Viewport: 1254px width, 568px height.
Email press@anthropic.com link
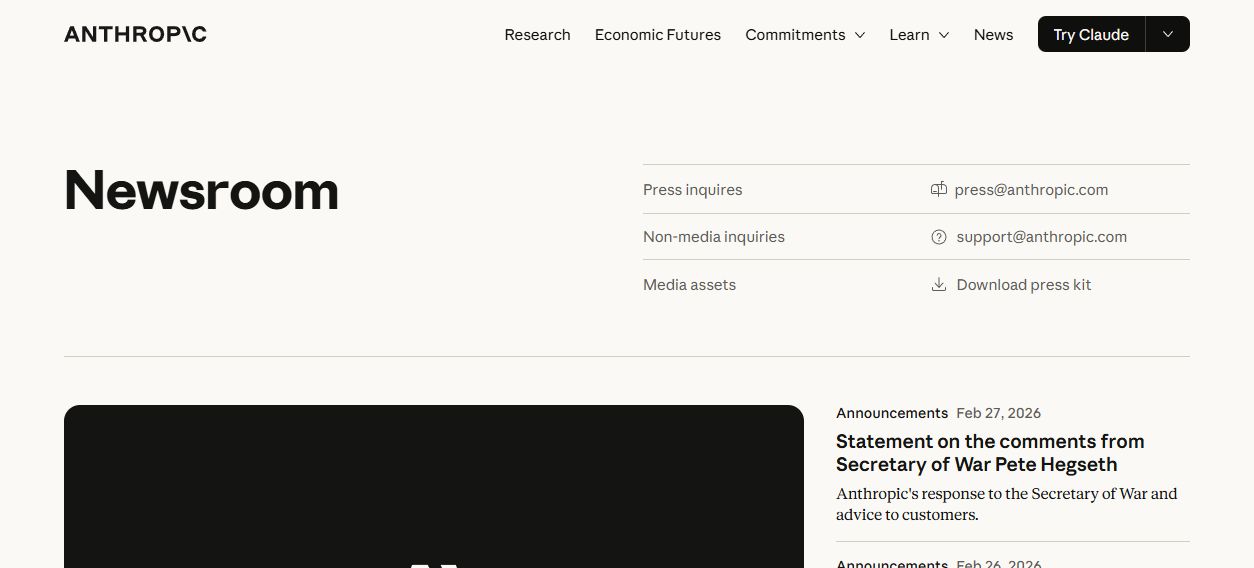click(1031, 189)
